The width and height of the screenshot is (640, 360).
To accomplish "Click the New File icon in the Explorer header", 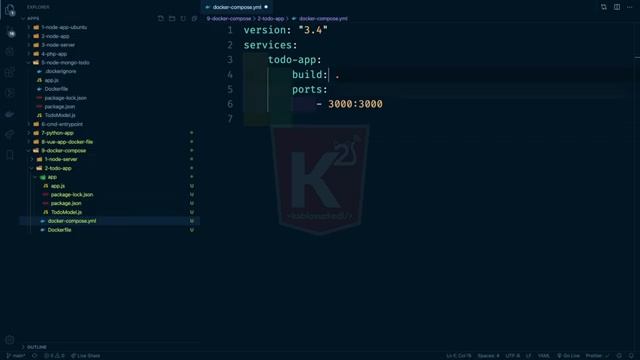I will 160,18.
